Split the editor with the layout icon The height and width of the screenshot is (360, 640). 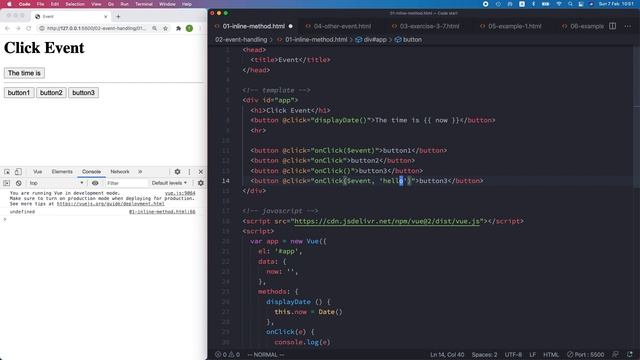pyautogui.click(x=613, y=26)
